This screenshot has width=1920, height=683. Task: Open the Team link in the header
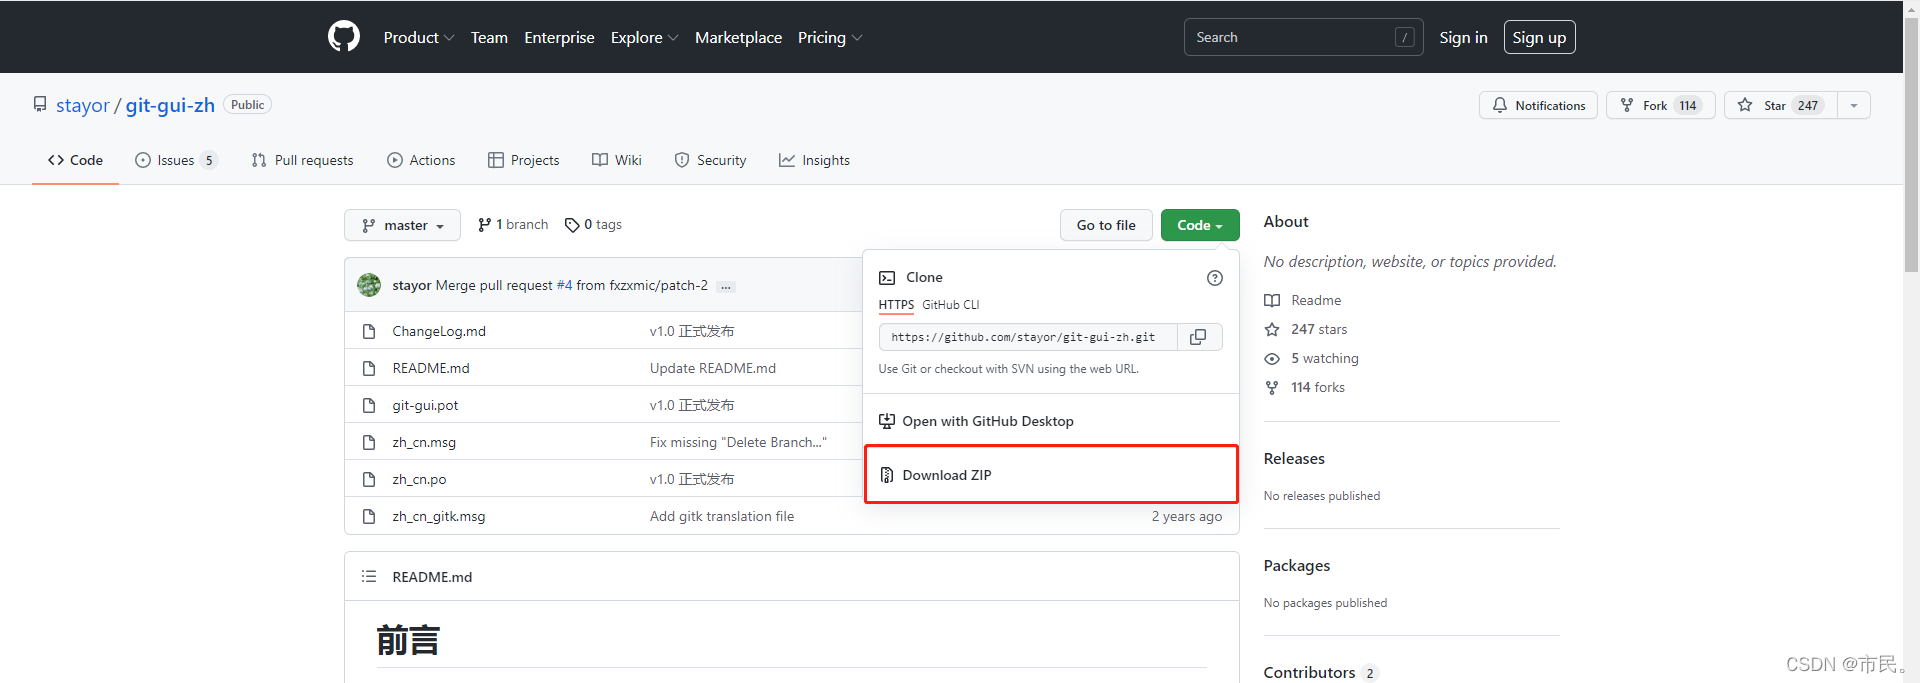(489, 37)
